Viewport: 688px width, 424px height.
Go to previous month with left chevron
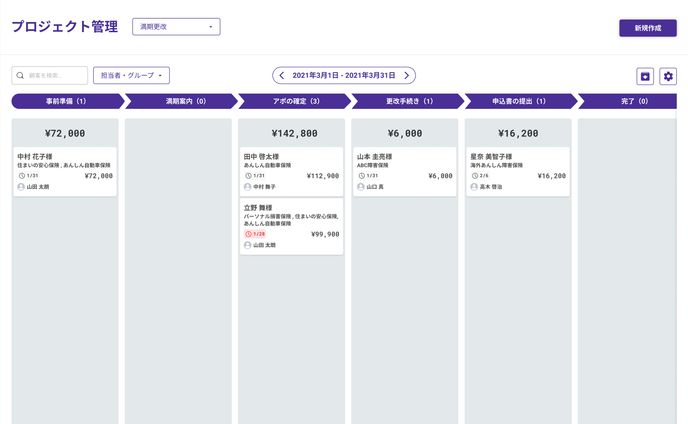[x=282, y=75]
